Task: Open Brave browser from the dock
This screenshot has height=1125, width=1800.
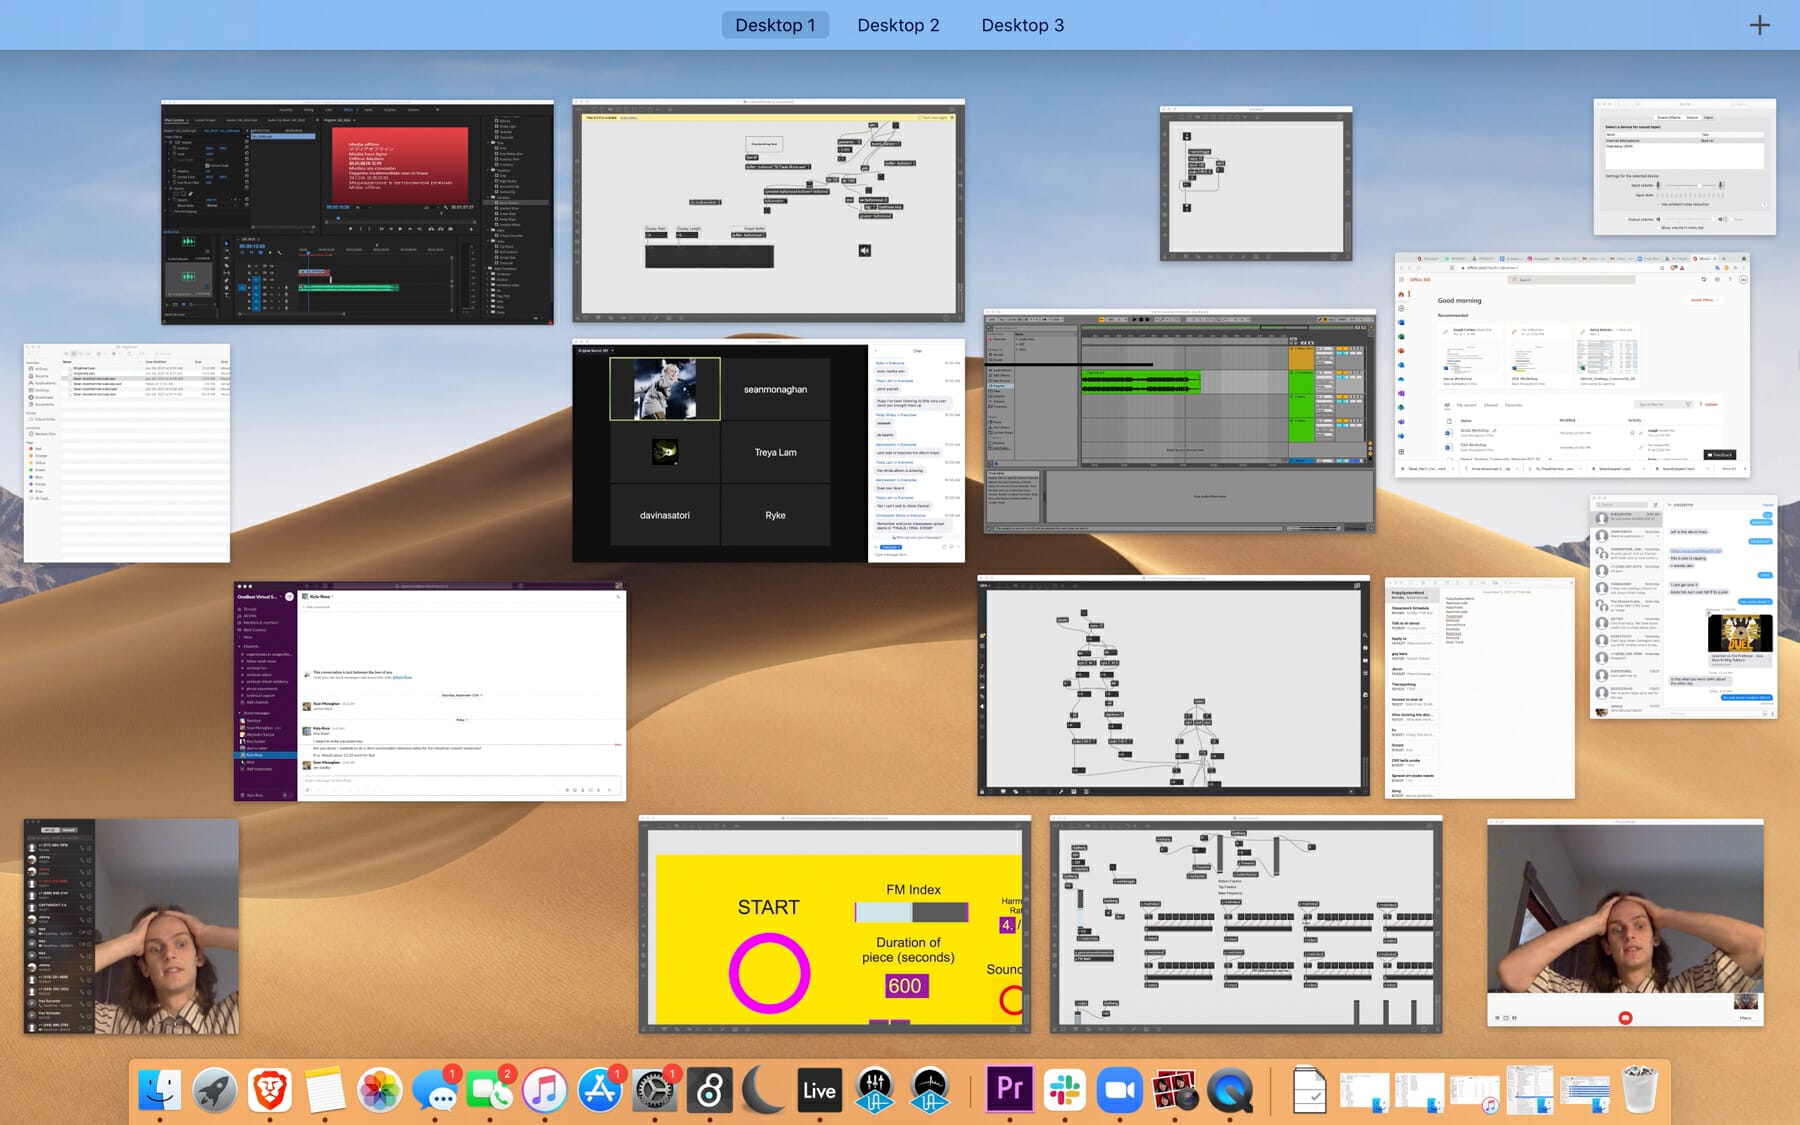Action: pyautogui.click(x=270, y=1090)
